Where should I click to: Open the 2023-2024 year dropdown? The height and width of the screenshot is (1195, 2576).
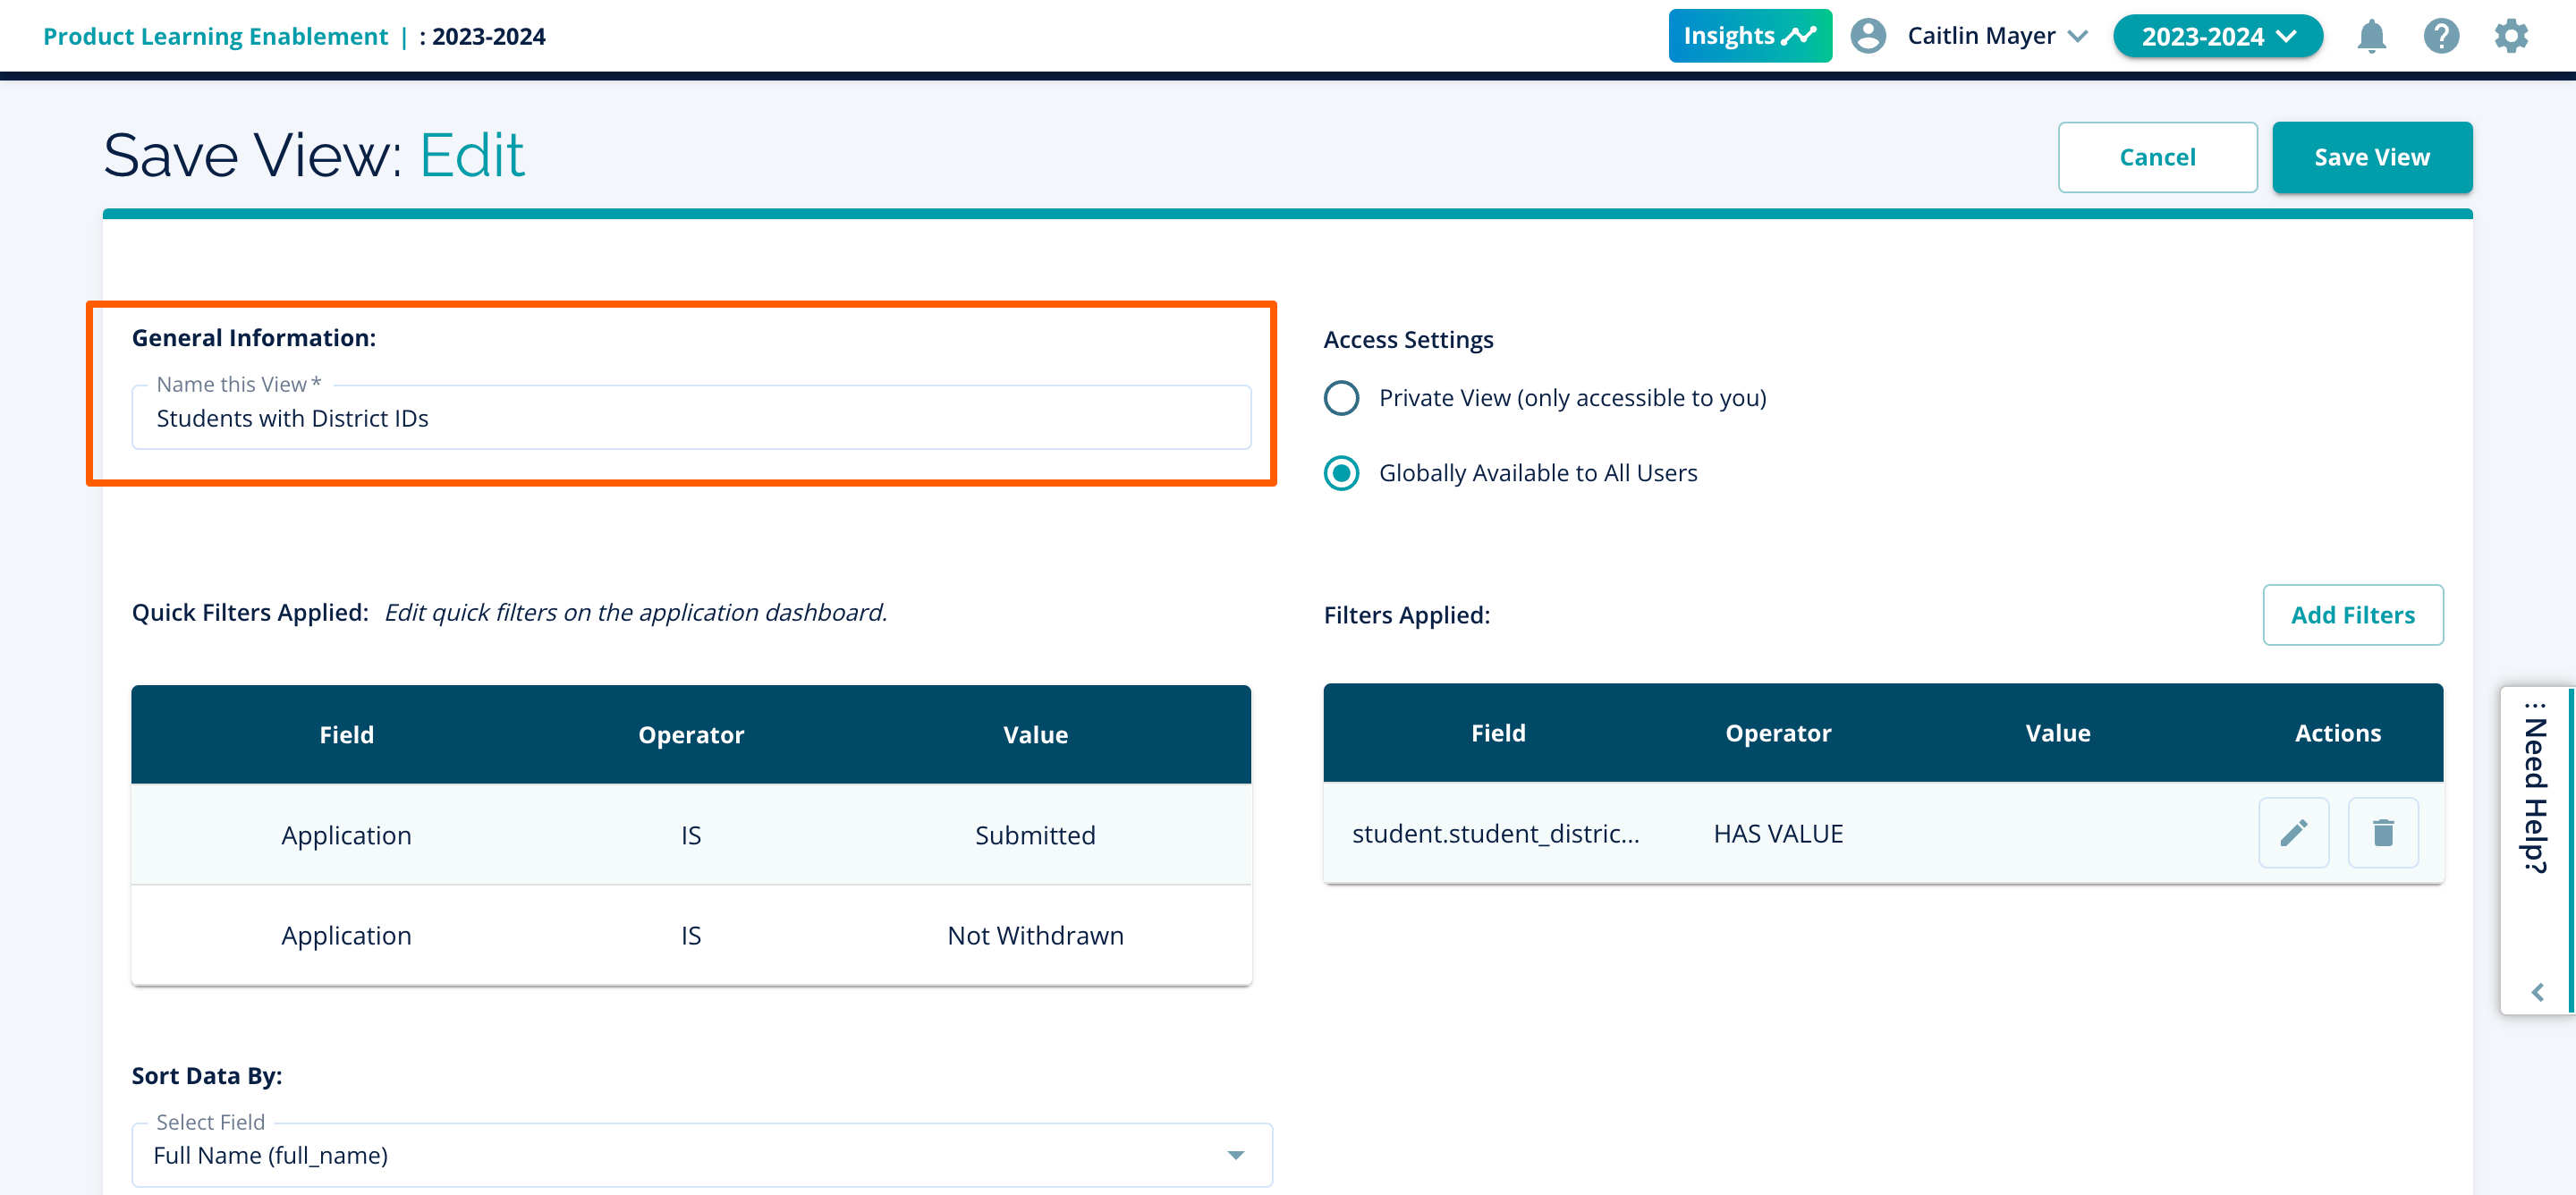2217,37
